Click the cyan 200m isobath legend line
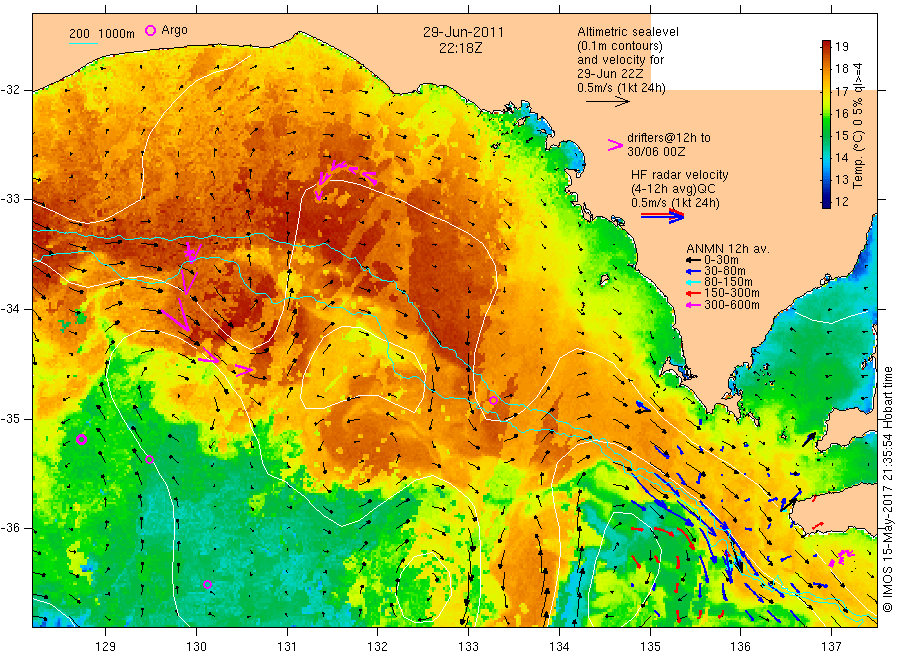This screenshot has width=900, height=660. coord(83,43)
